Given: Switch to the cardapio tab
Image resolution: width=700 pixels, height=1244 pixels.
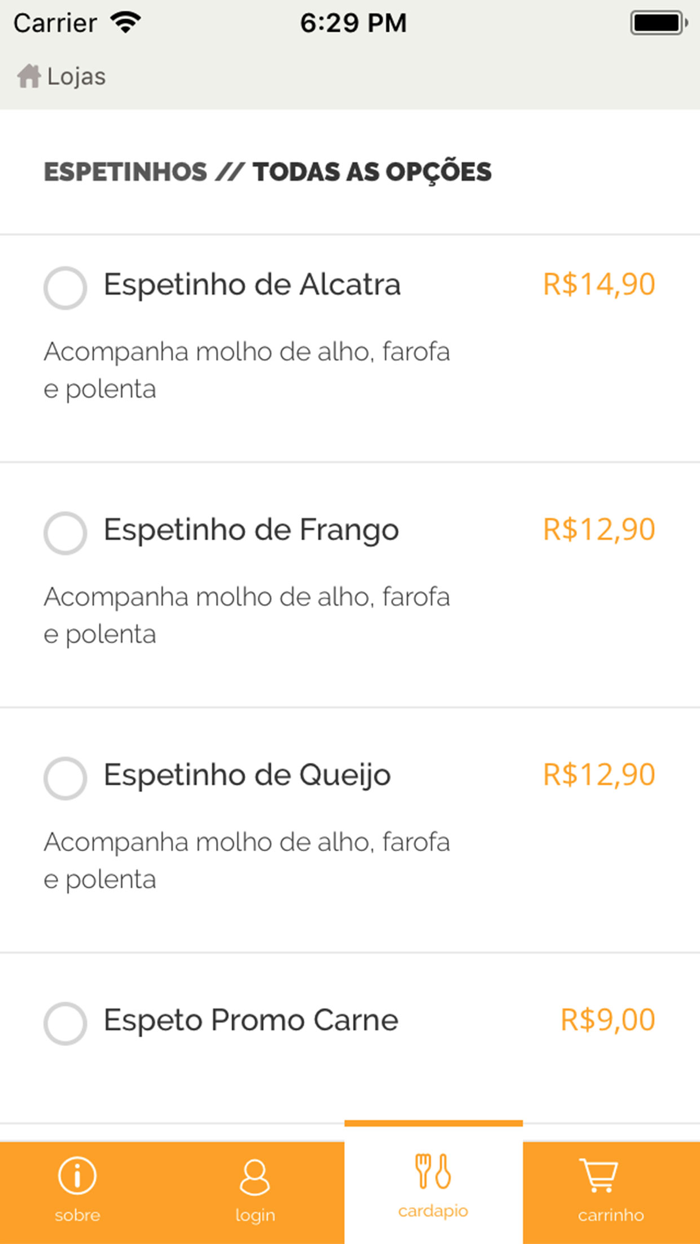Looking at the screenshot, I should click(432, 1190).
